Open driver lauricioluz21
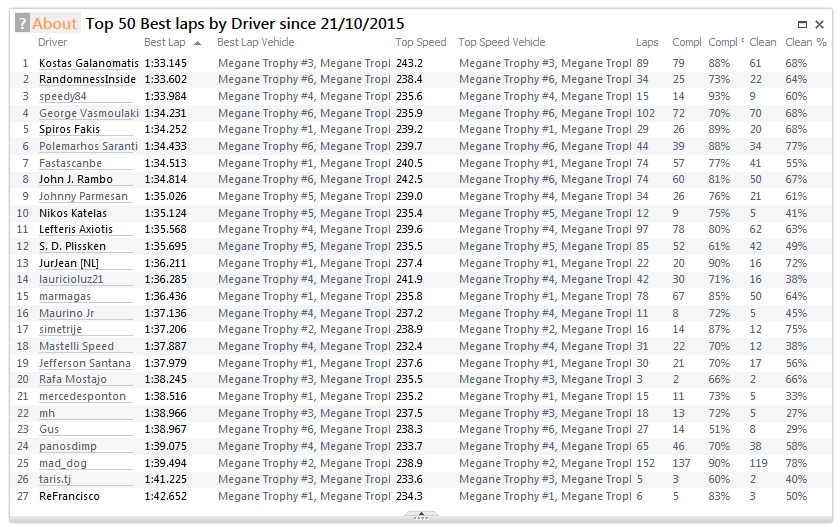 coord(71,280)
